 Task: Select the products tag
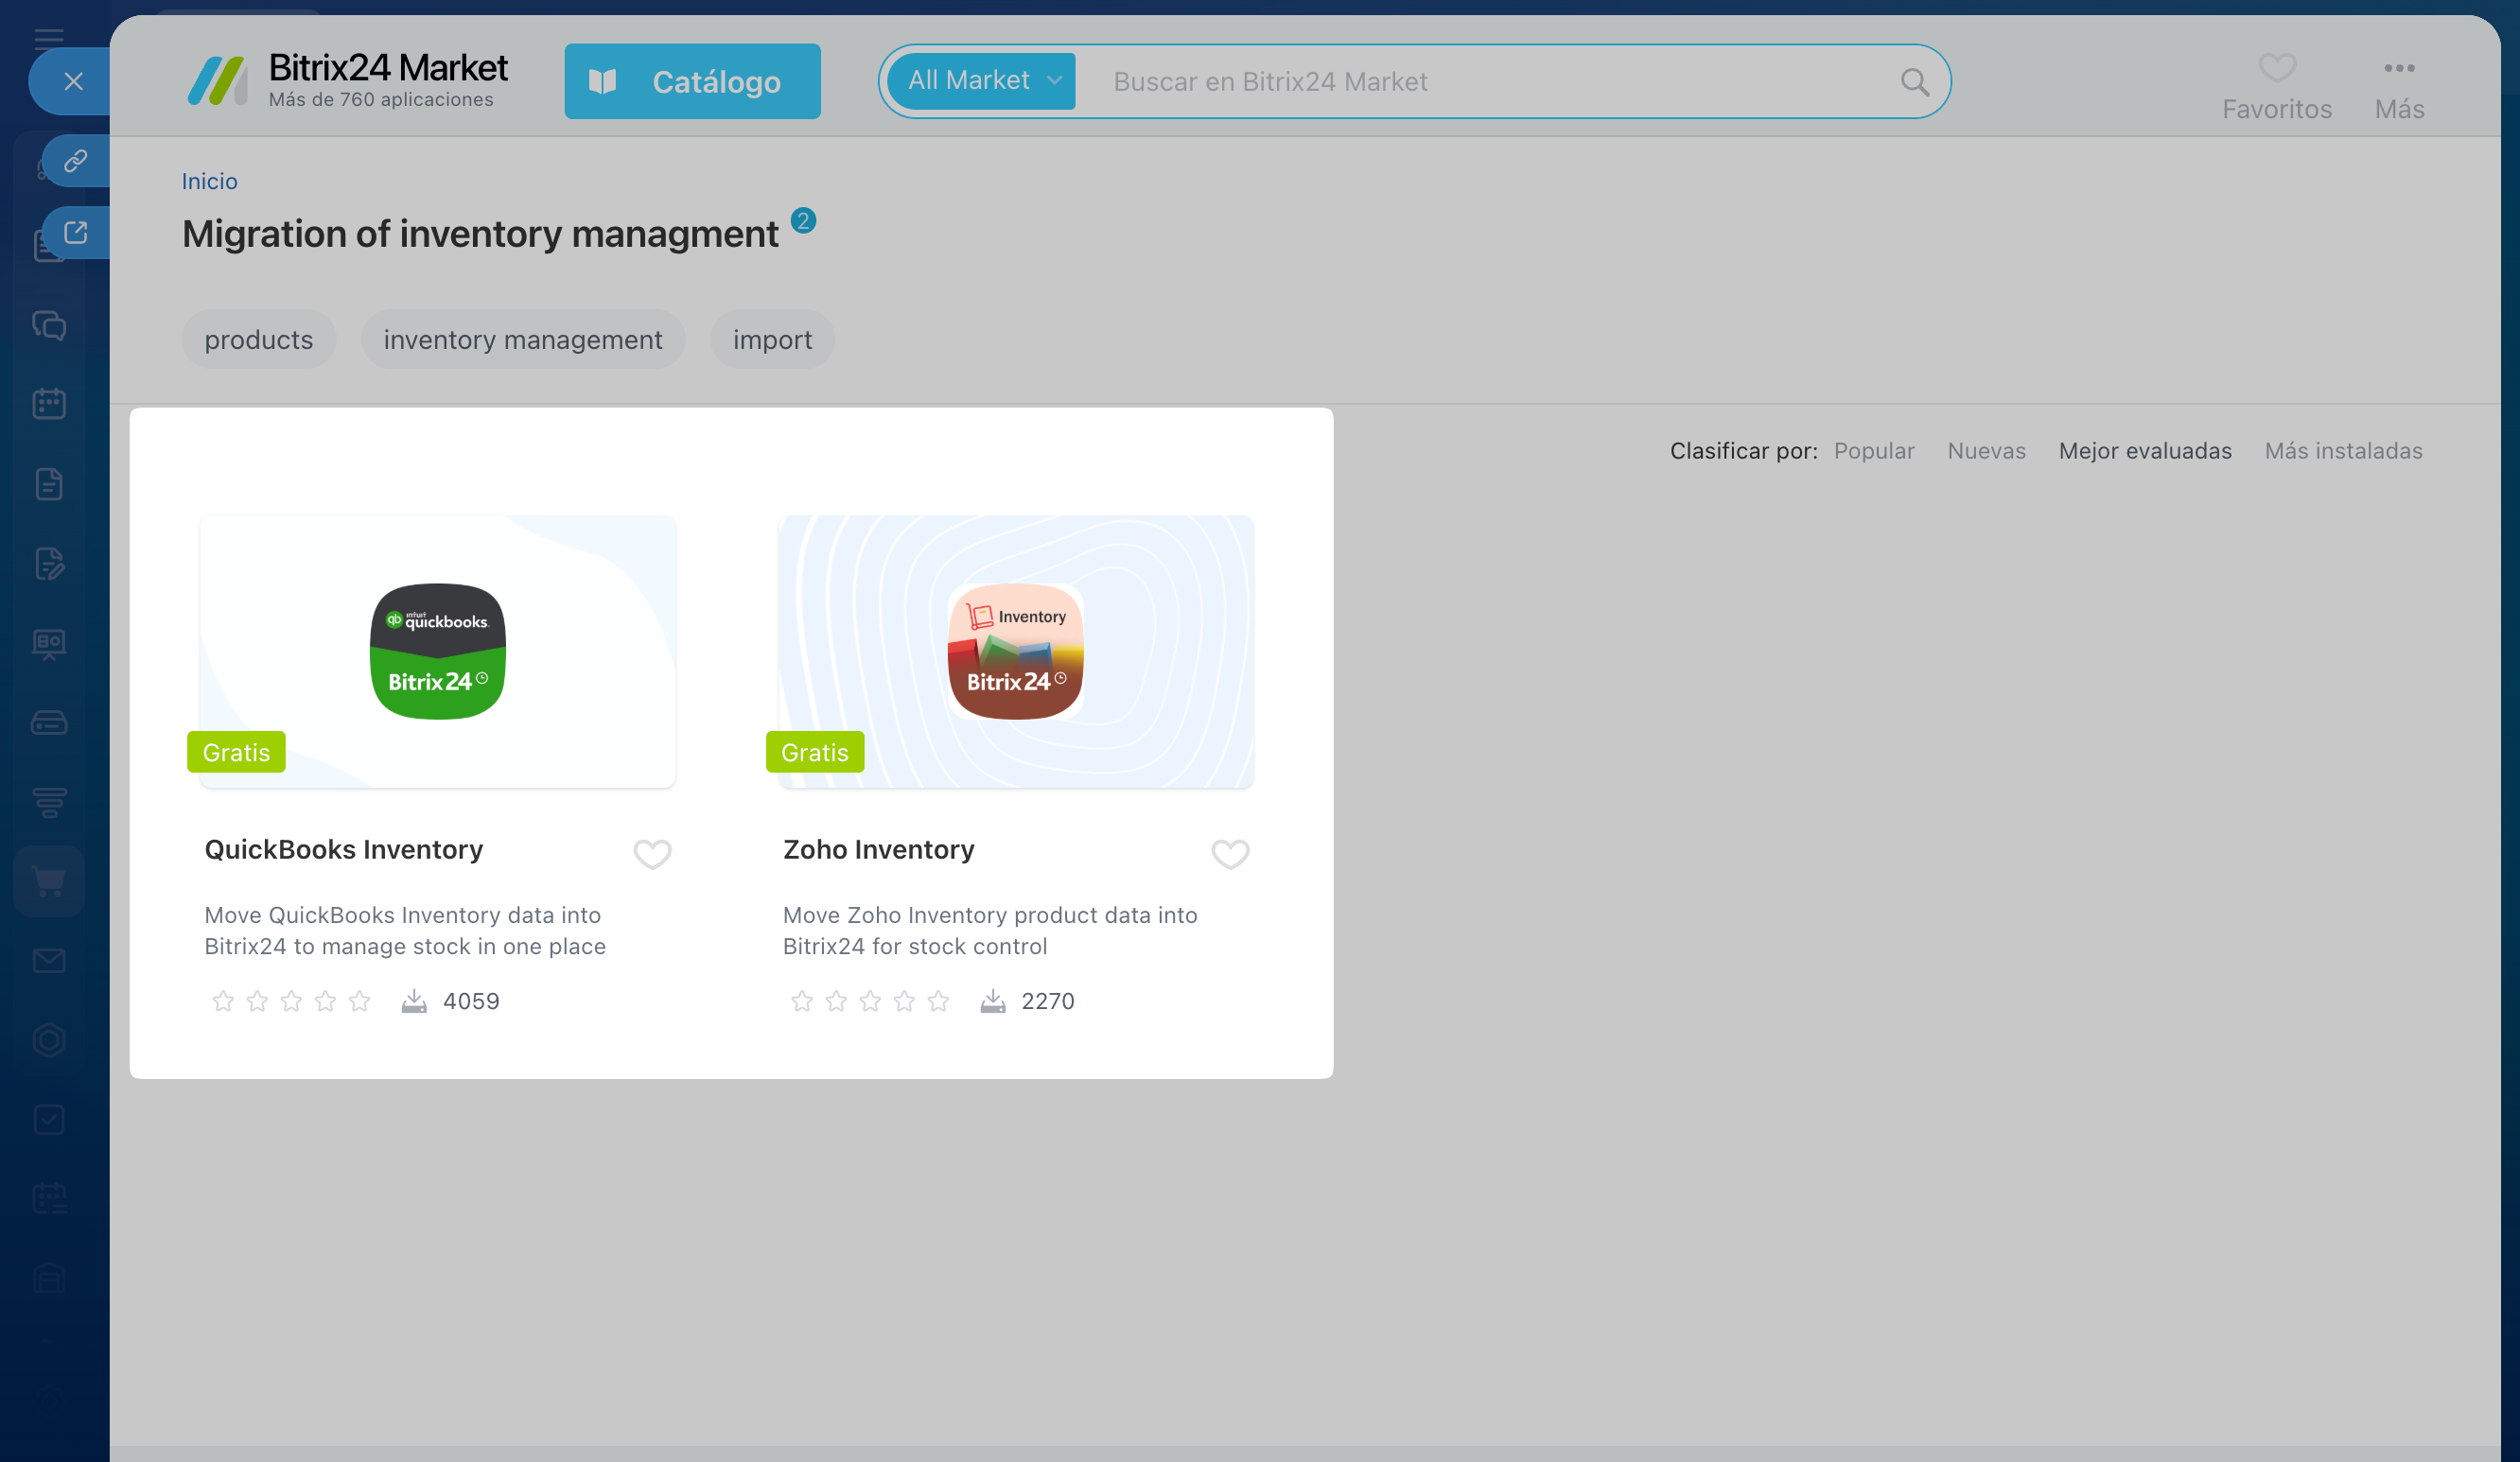click(x=258, y=339)
